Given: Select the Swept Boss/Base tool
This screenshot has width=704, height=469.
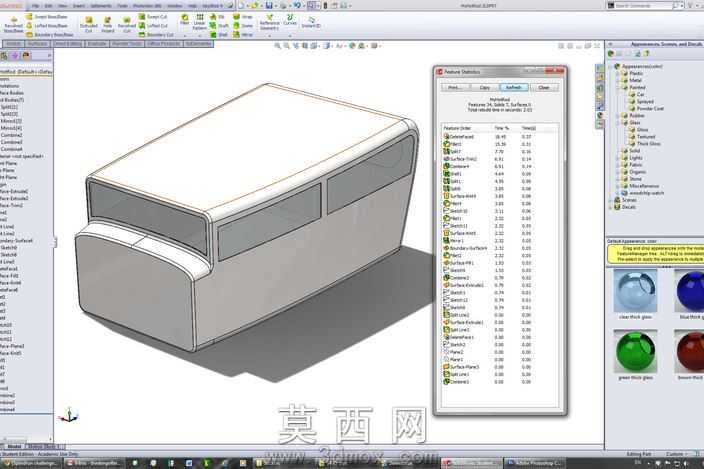Looking at the screenshot, I should (47, 17).
